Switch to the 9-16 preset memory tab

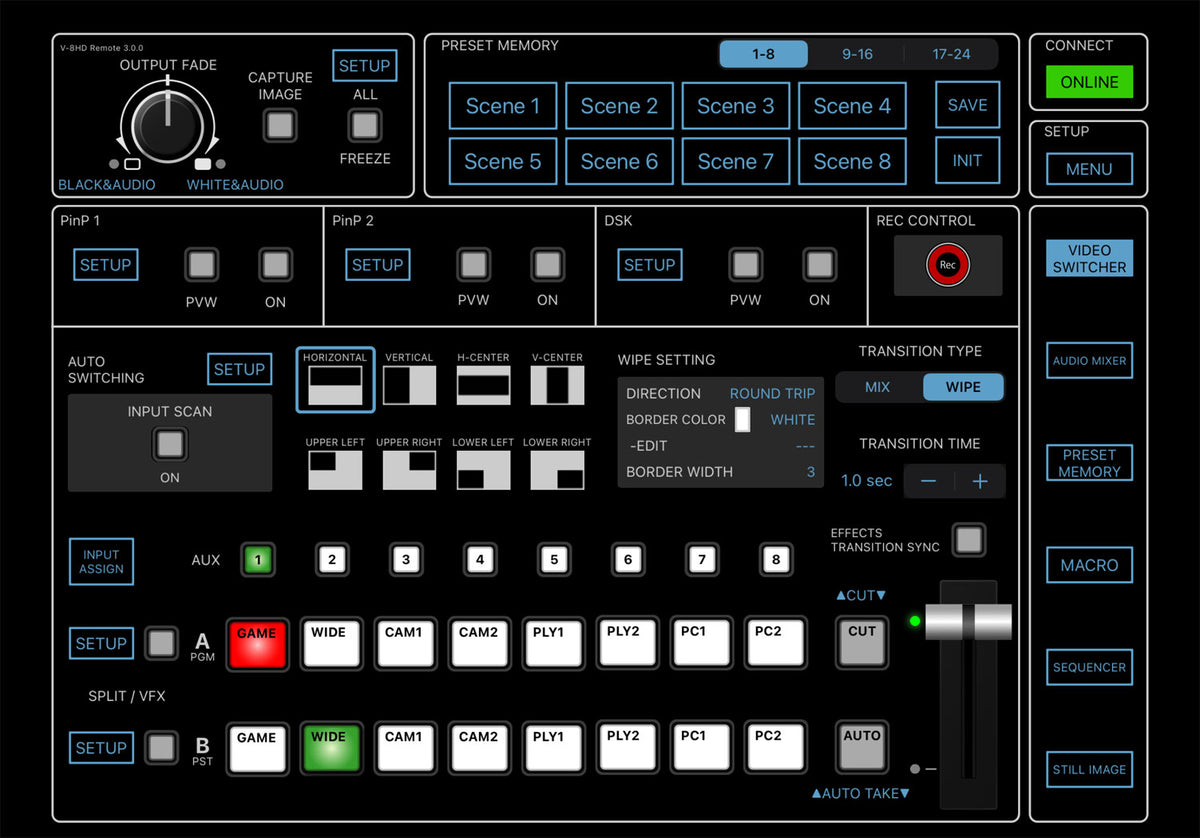(858, 54)
